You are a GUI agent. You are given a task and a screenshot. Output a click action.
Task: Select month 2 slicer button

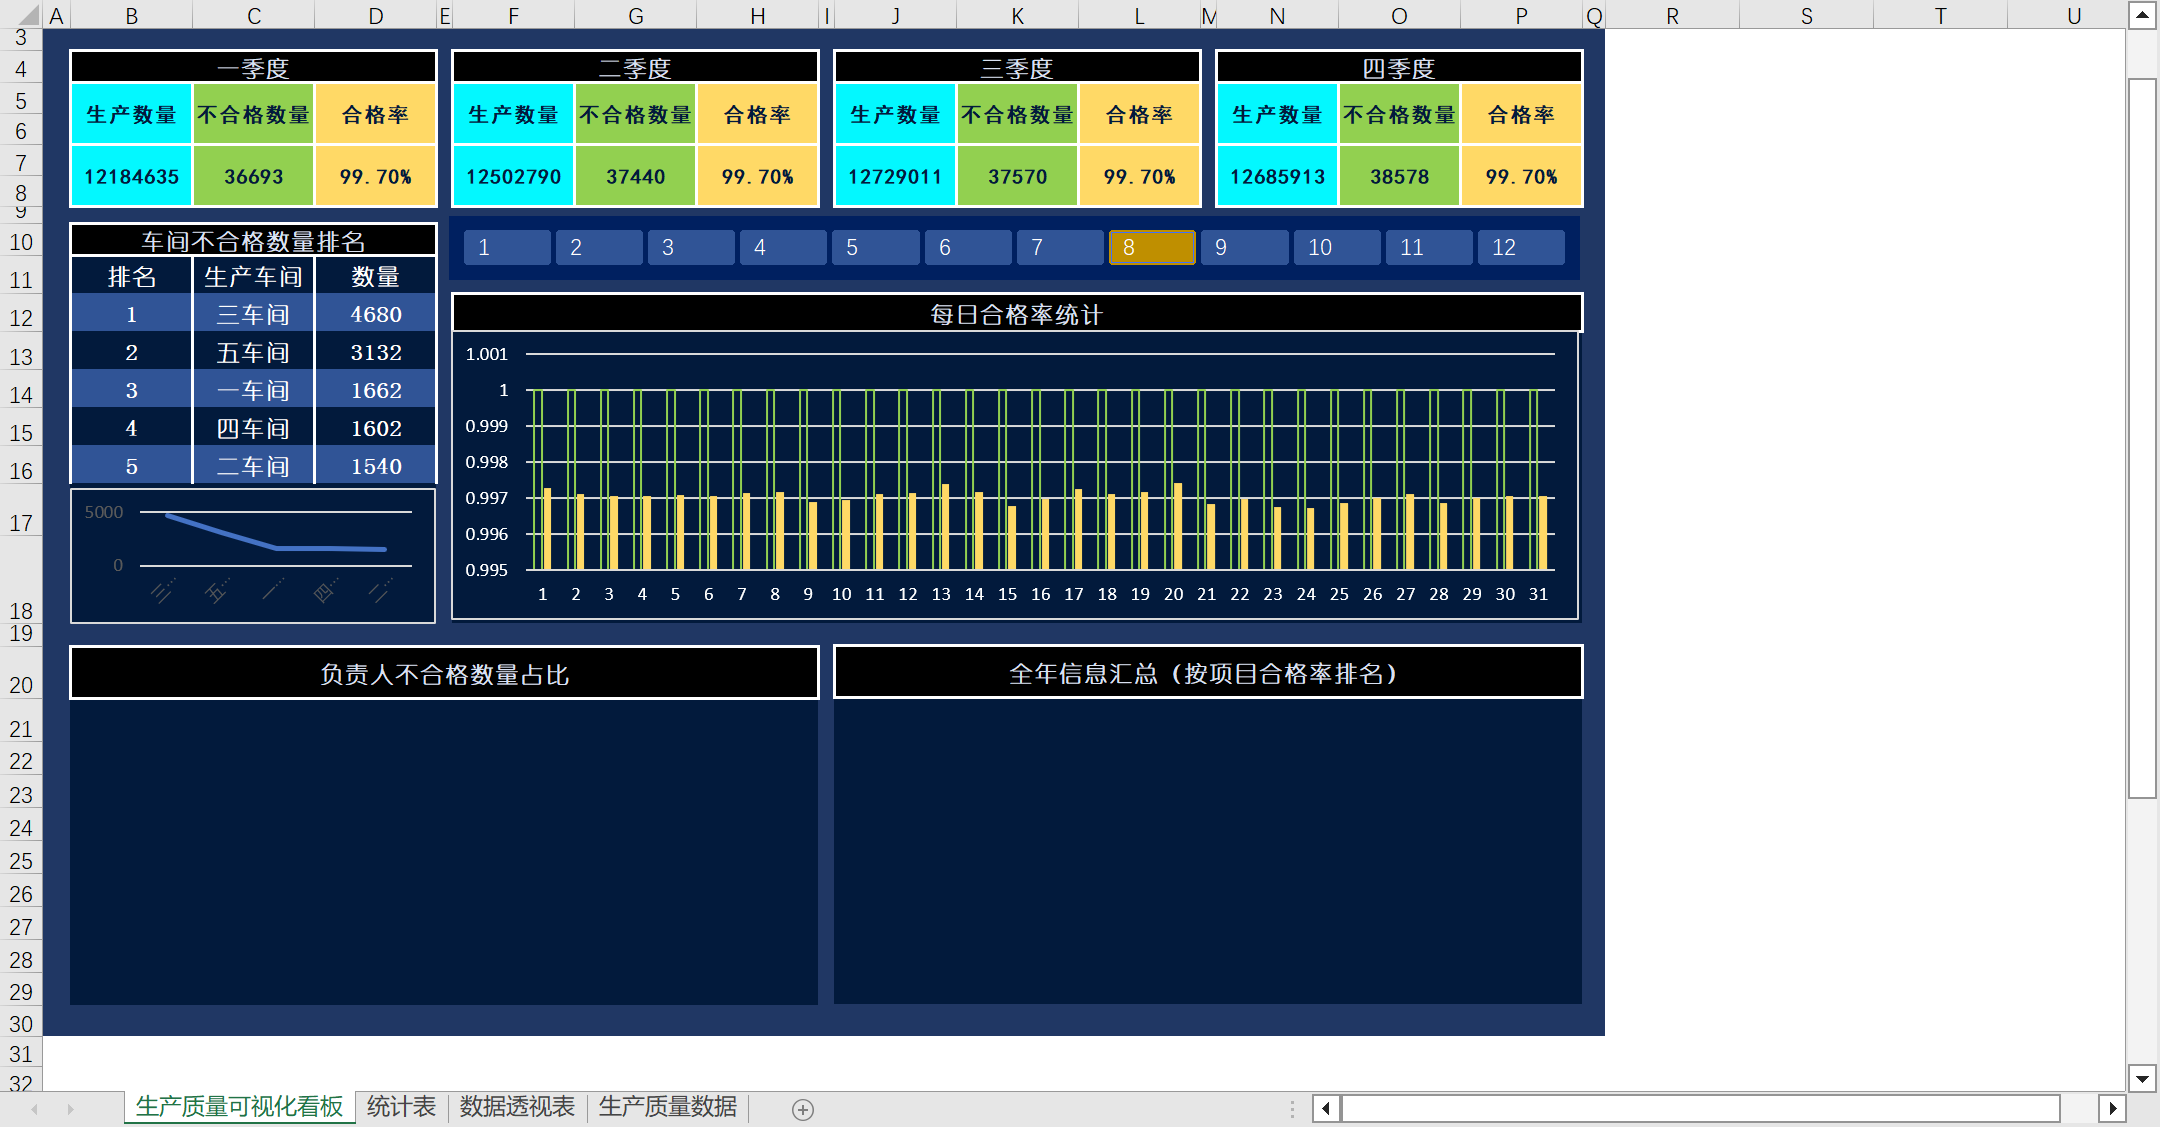(599, 247)
